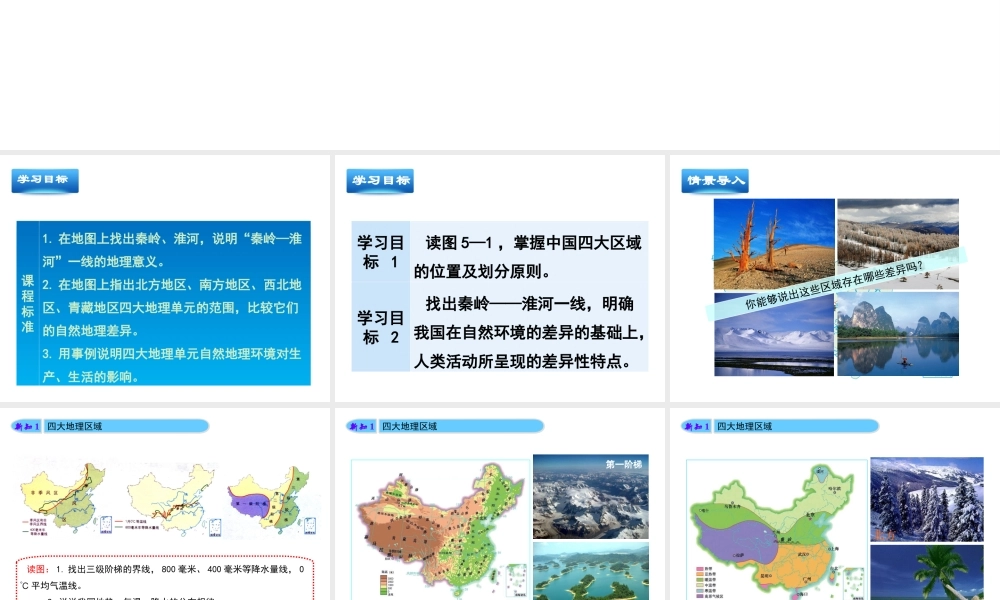Select text '找出秦岭——淮河一线，明确'
Viewport: 1000px width, 600px height.
pos(529,304)
